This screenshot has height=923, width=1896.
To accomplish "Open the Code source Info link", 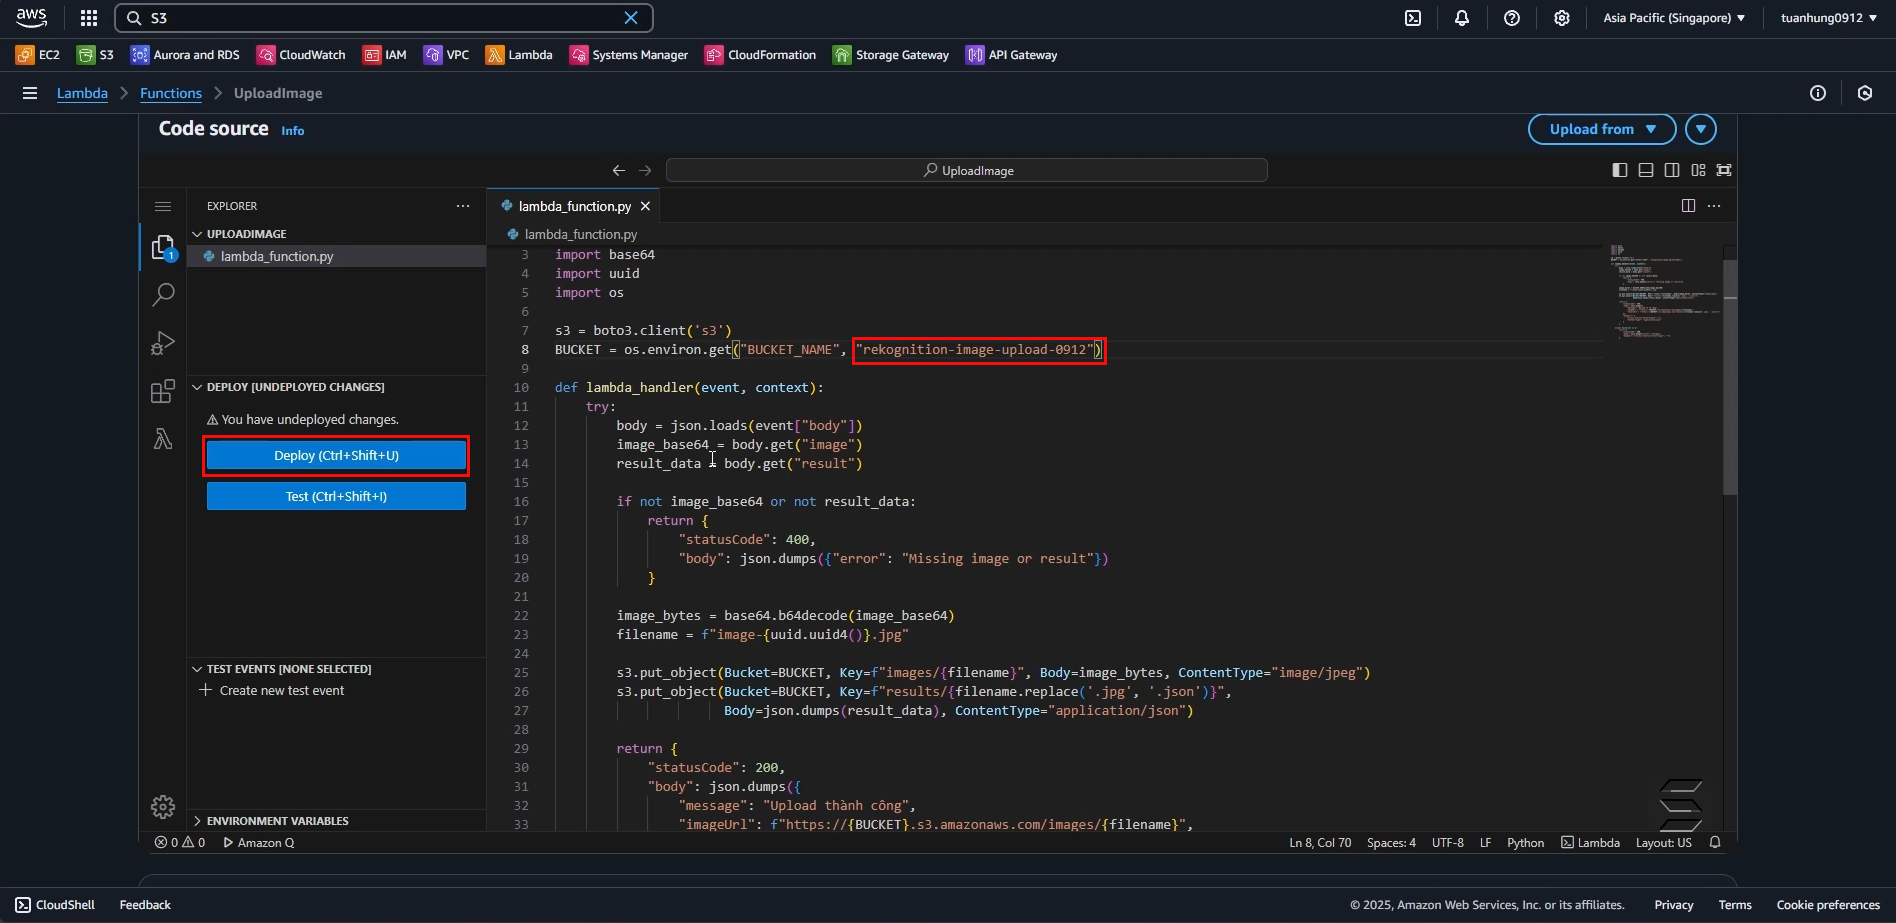I will click(293, 131).
